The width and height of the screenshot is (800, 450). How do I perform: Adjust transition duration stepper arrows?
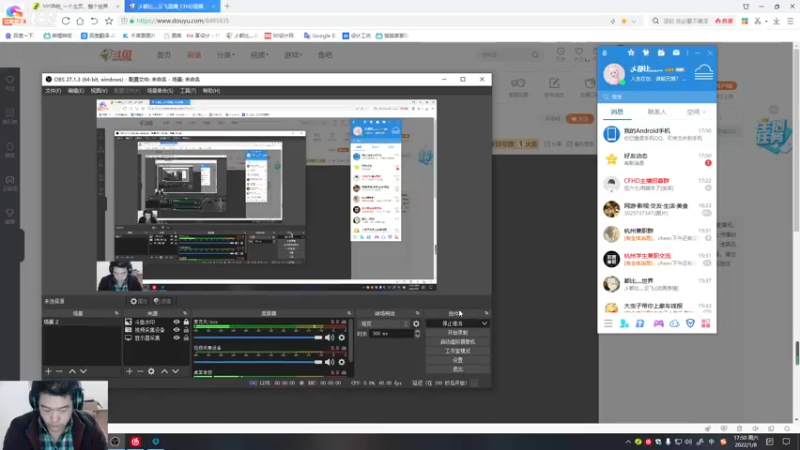417,334
